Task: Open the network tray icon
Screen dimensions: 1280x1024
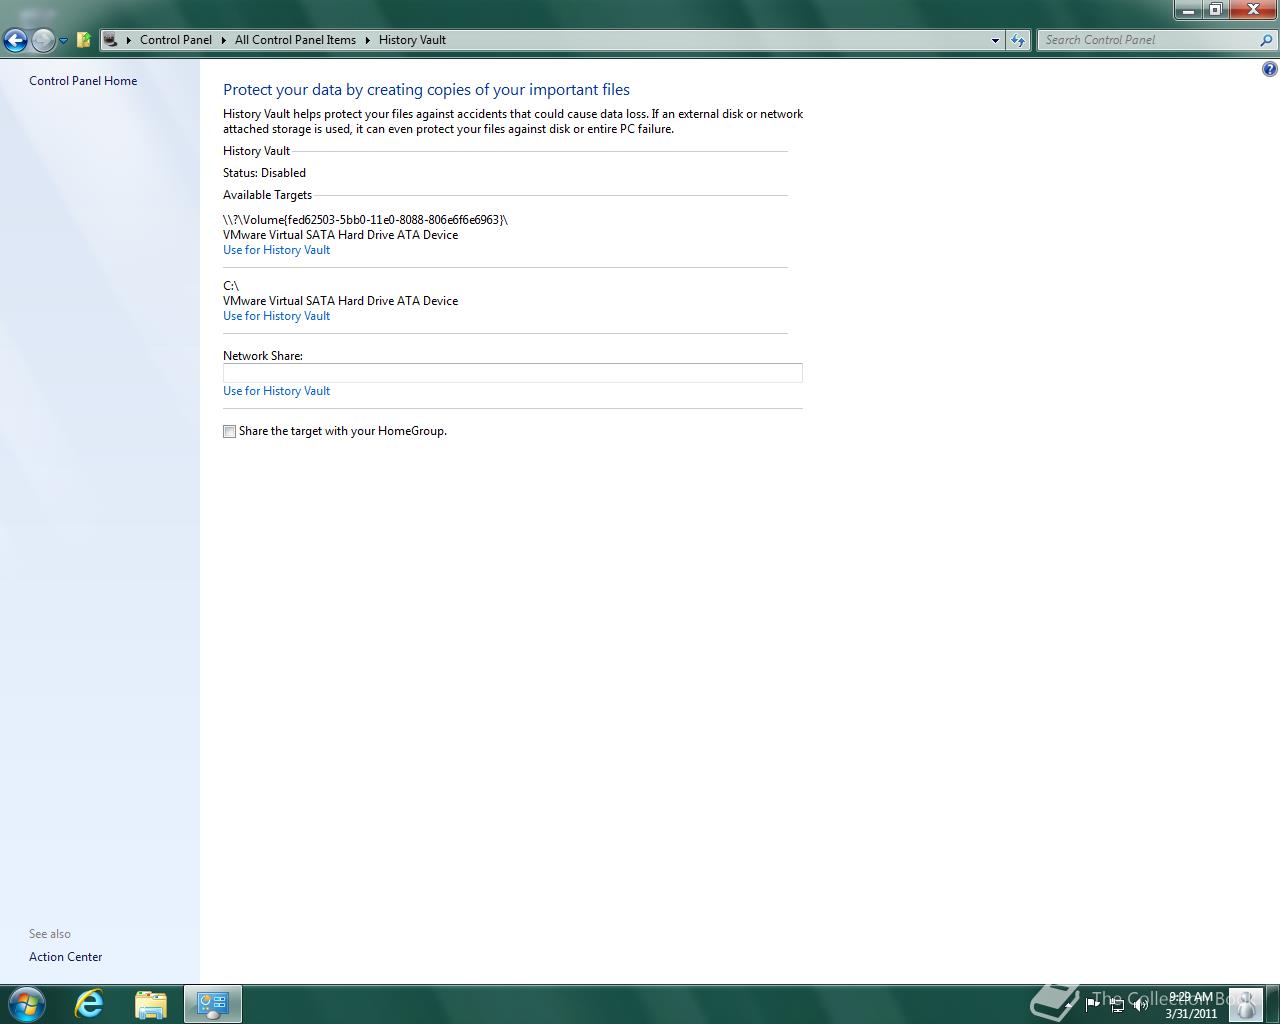Action: click(x=1117, y=1004)
